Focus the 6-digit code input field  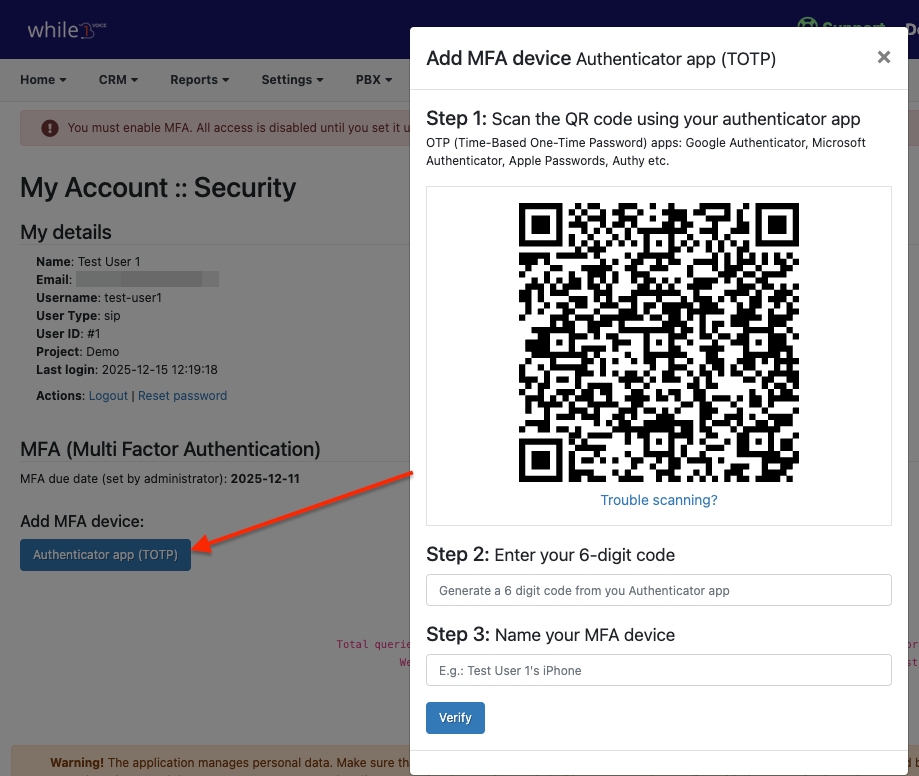click(x=658, y=590)
